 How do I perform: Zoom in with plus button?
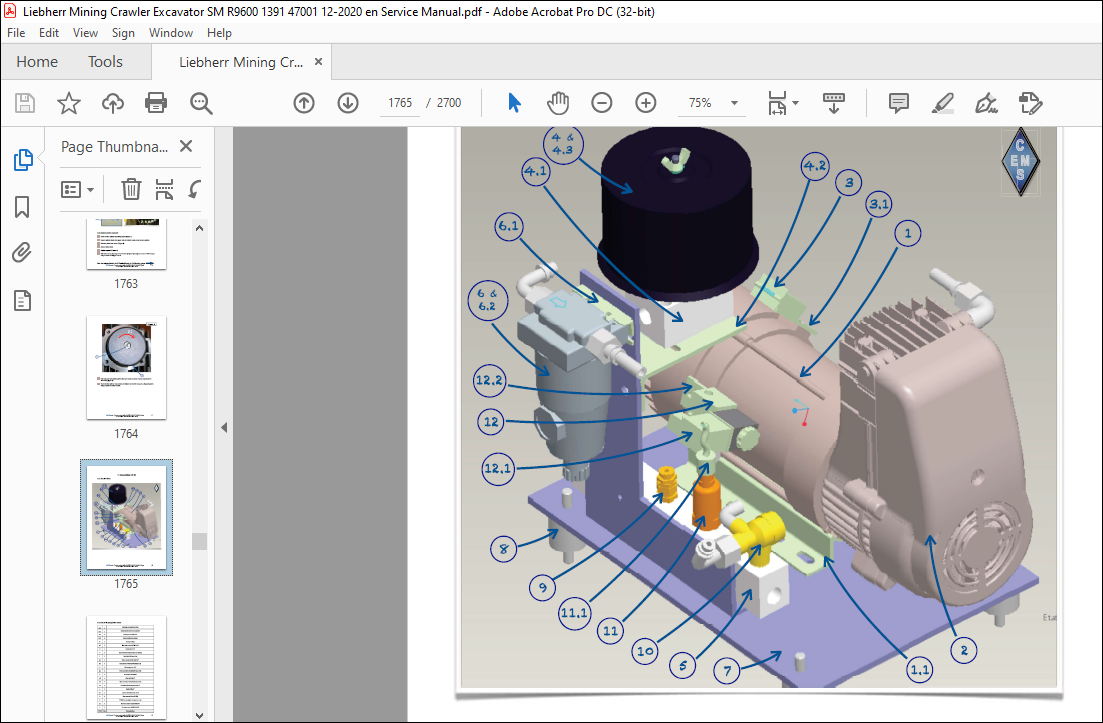(646, 103)
